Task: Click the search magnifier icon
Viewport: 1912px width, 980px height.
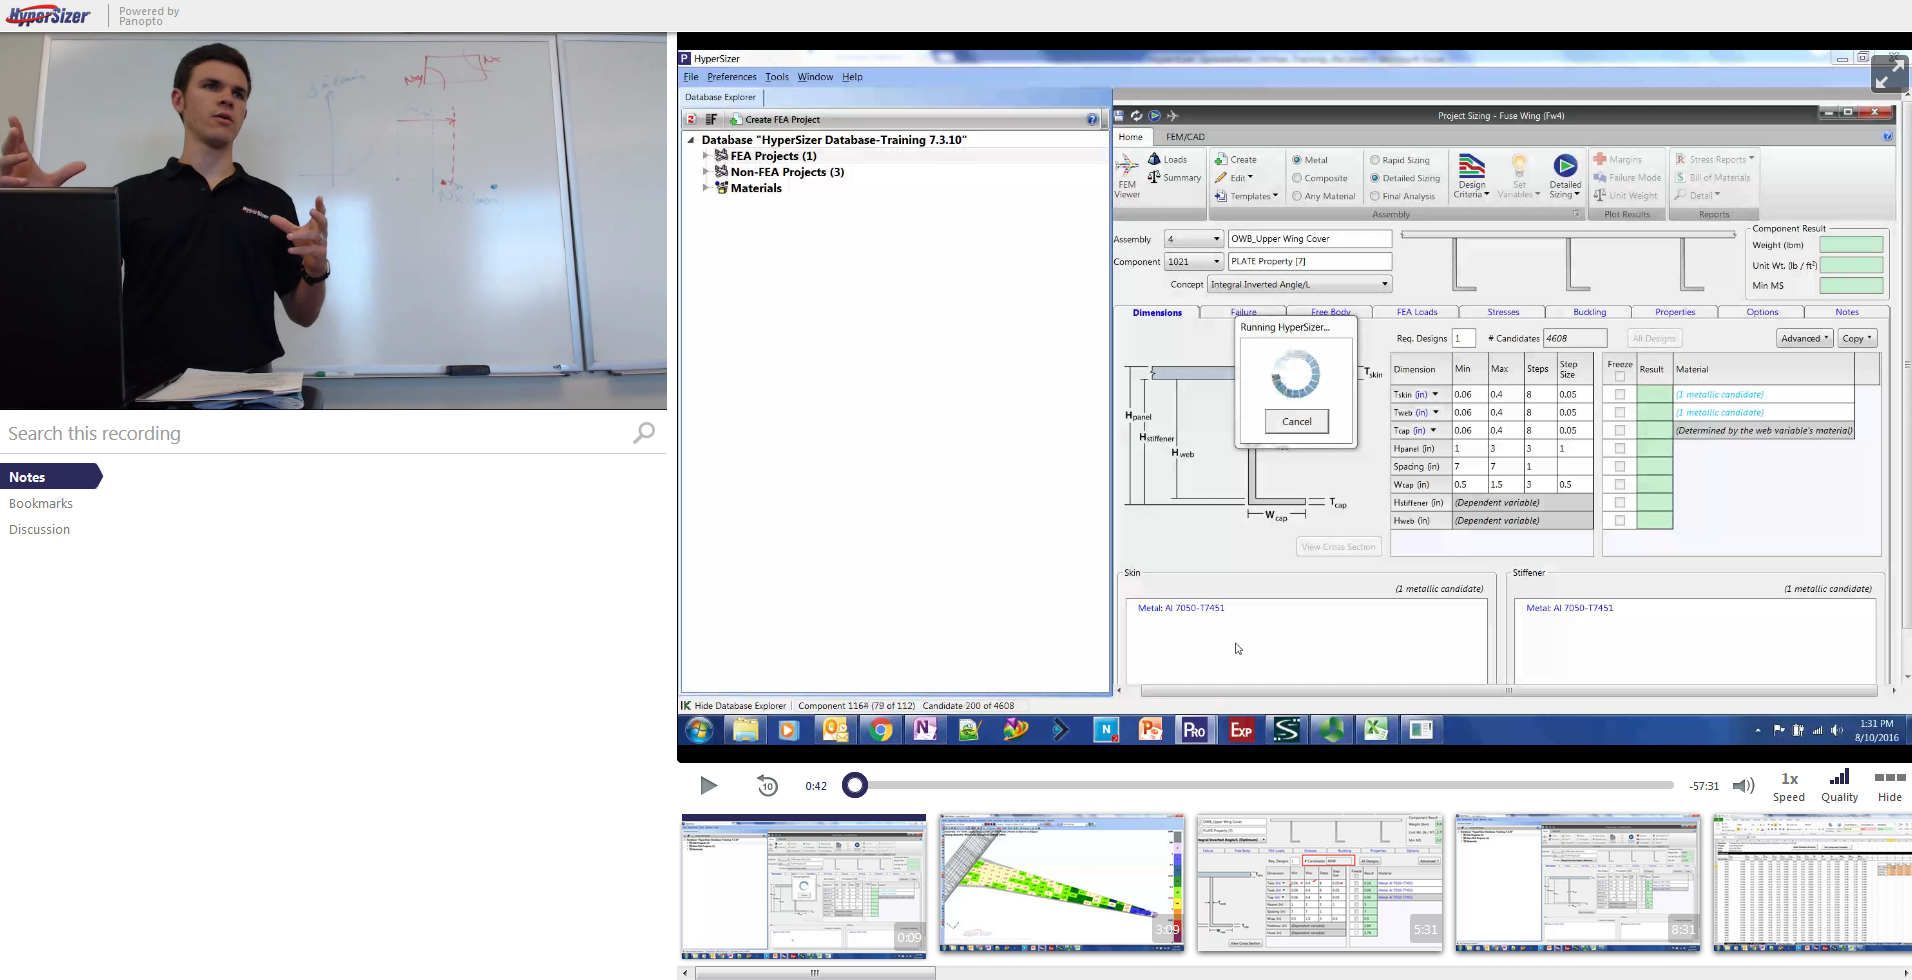Action: tap(644, 433)
